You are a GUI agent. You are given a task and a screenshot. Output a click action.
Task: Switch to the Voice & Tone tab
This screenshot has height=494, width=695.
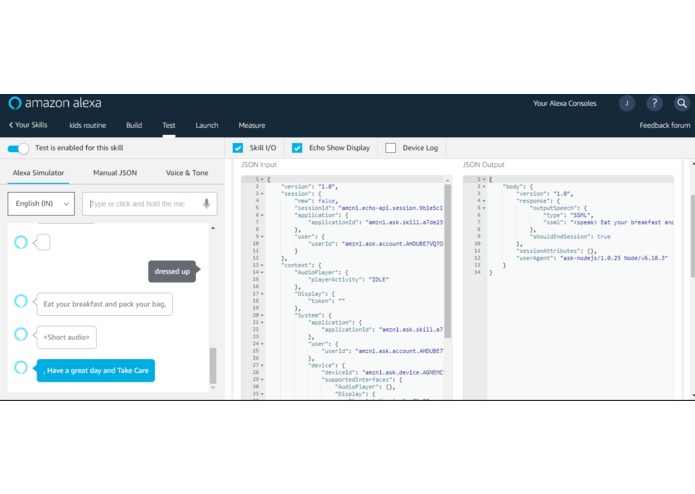[187, 173]
